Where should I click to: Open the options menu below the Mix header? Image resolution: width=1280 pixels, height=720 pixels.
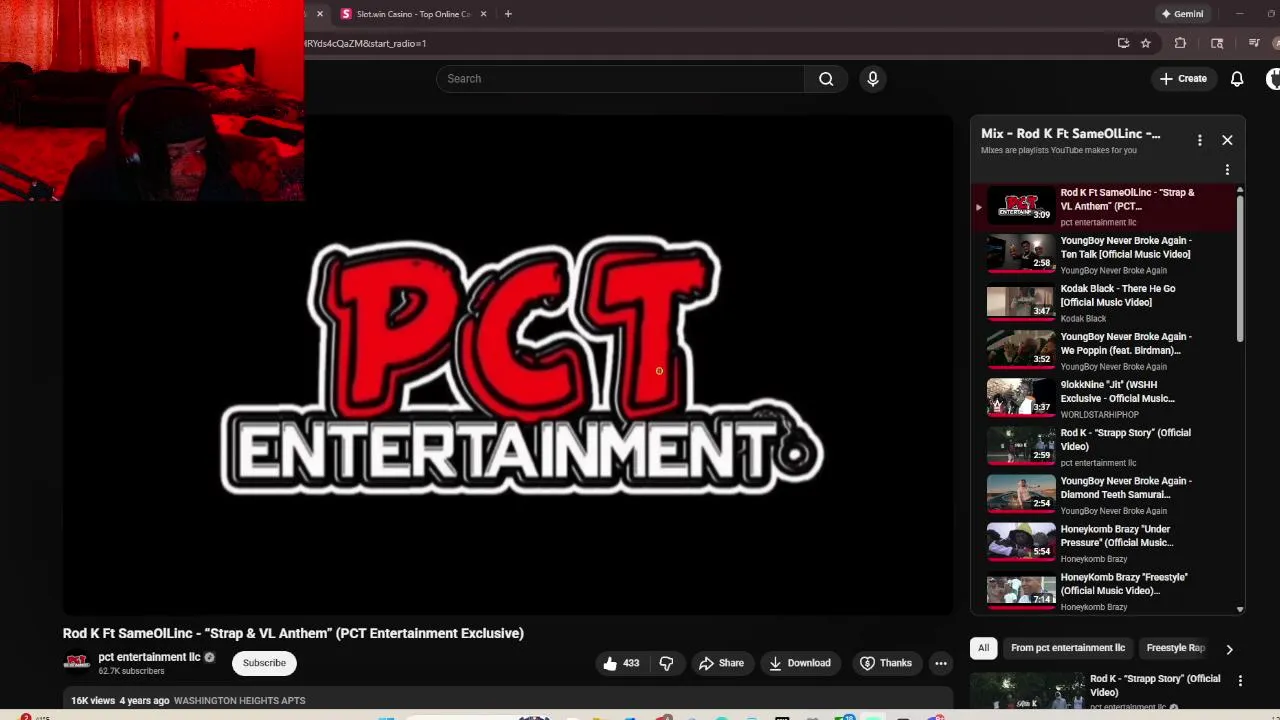click(1227, 170)
